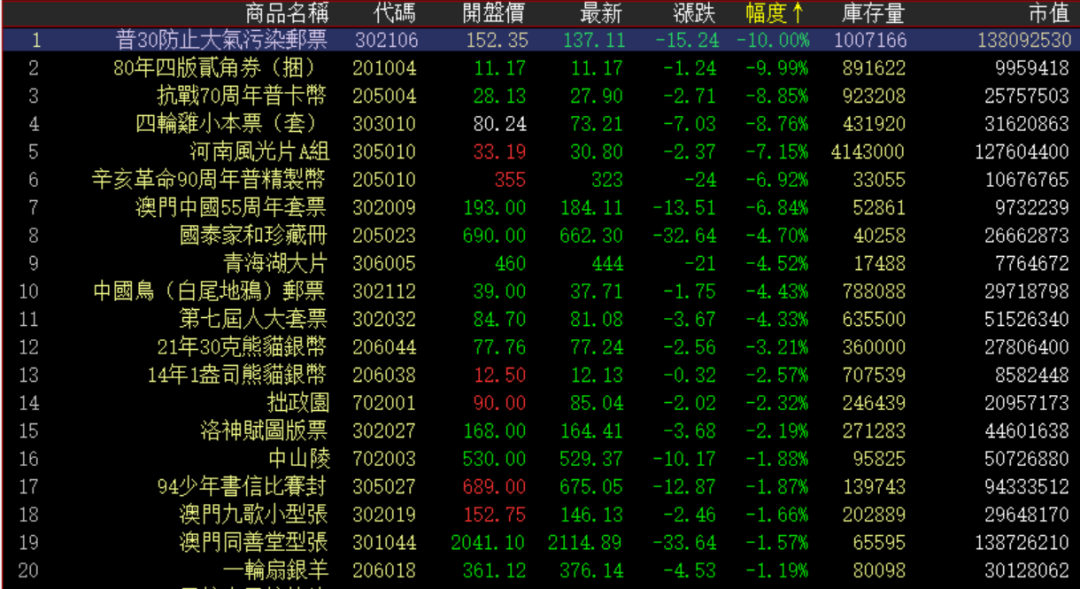
Task: Select row 中國鳥（白尾地鴉）郵票
Action: (x=541, y=291)
